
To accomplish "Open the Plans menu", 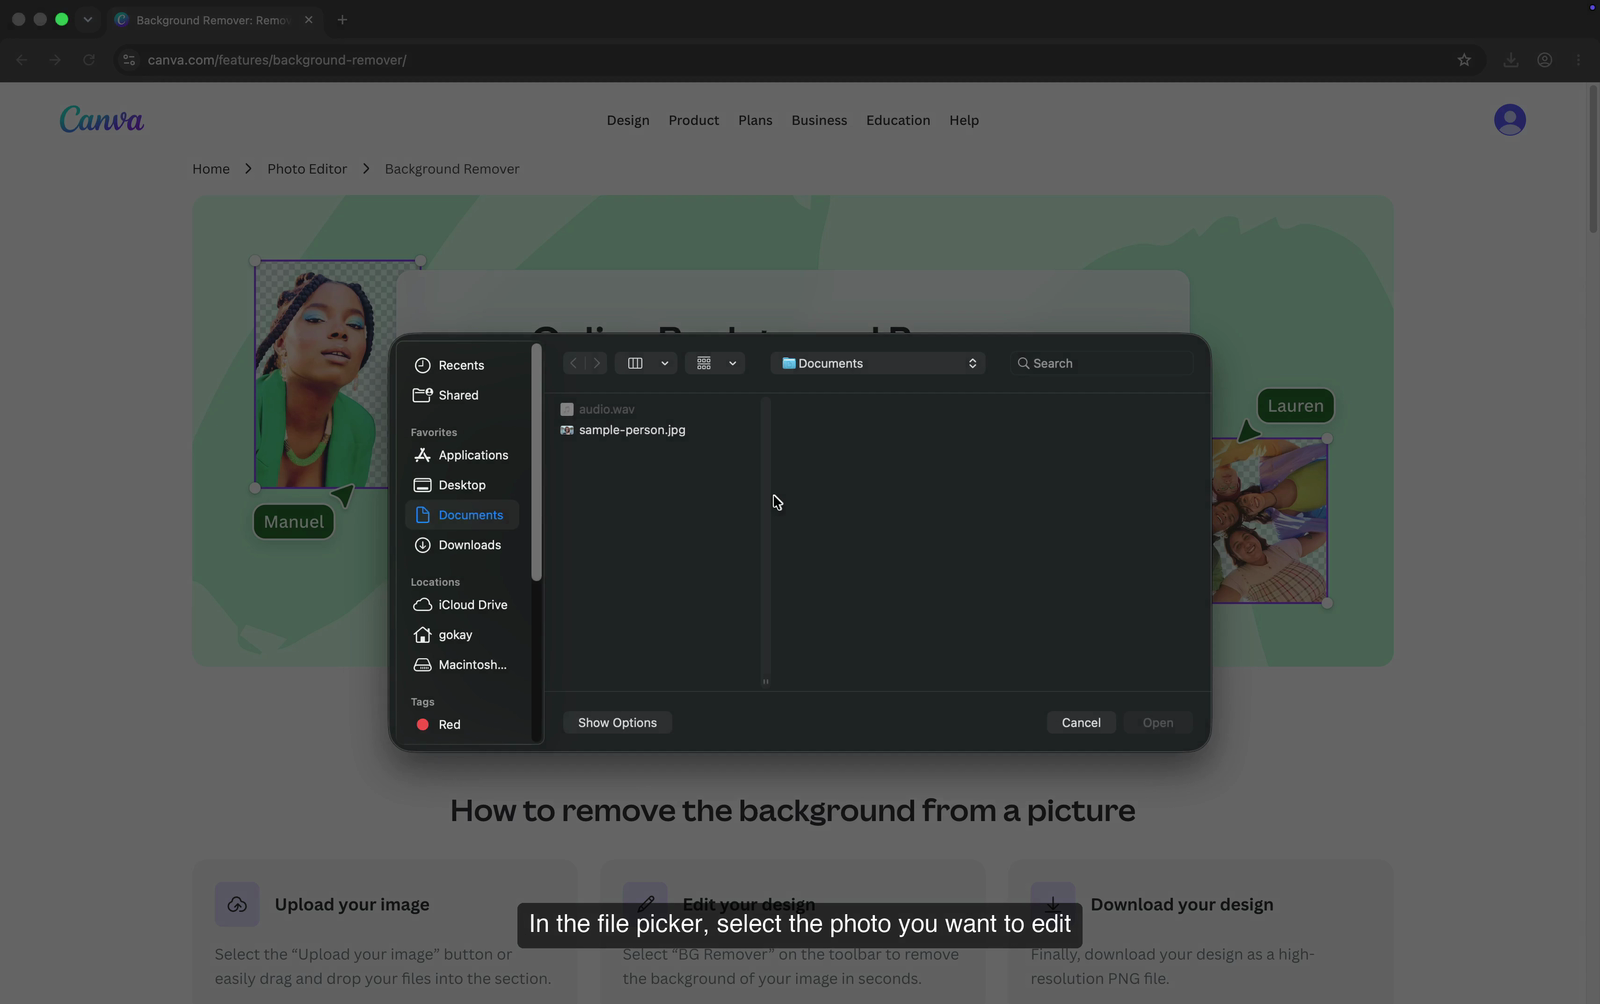I will (x=755, y=120).
